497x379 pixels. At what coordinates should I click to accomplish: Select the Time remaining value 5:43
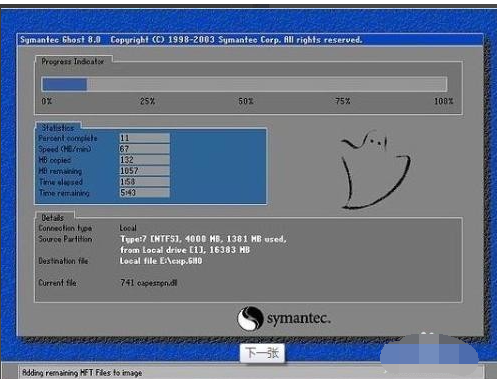pyautogui.click(x=145, y=192)
